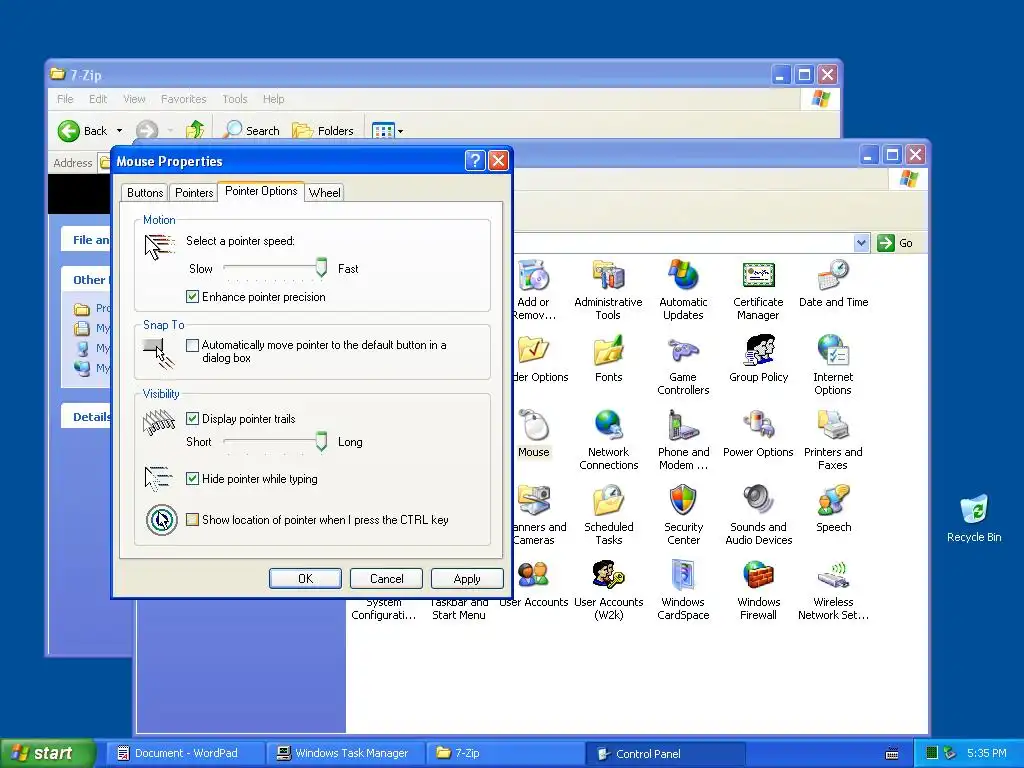Switch to 7-Zip taskbar item
Viewport: 1024px width, 768px height.
(x=505, y=753)
